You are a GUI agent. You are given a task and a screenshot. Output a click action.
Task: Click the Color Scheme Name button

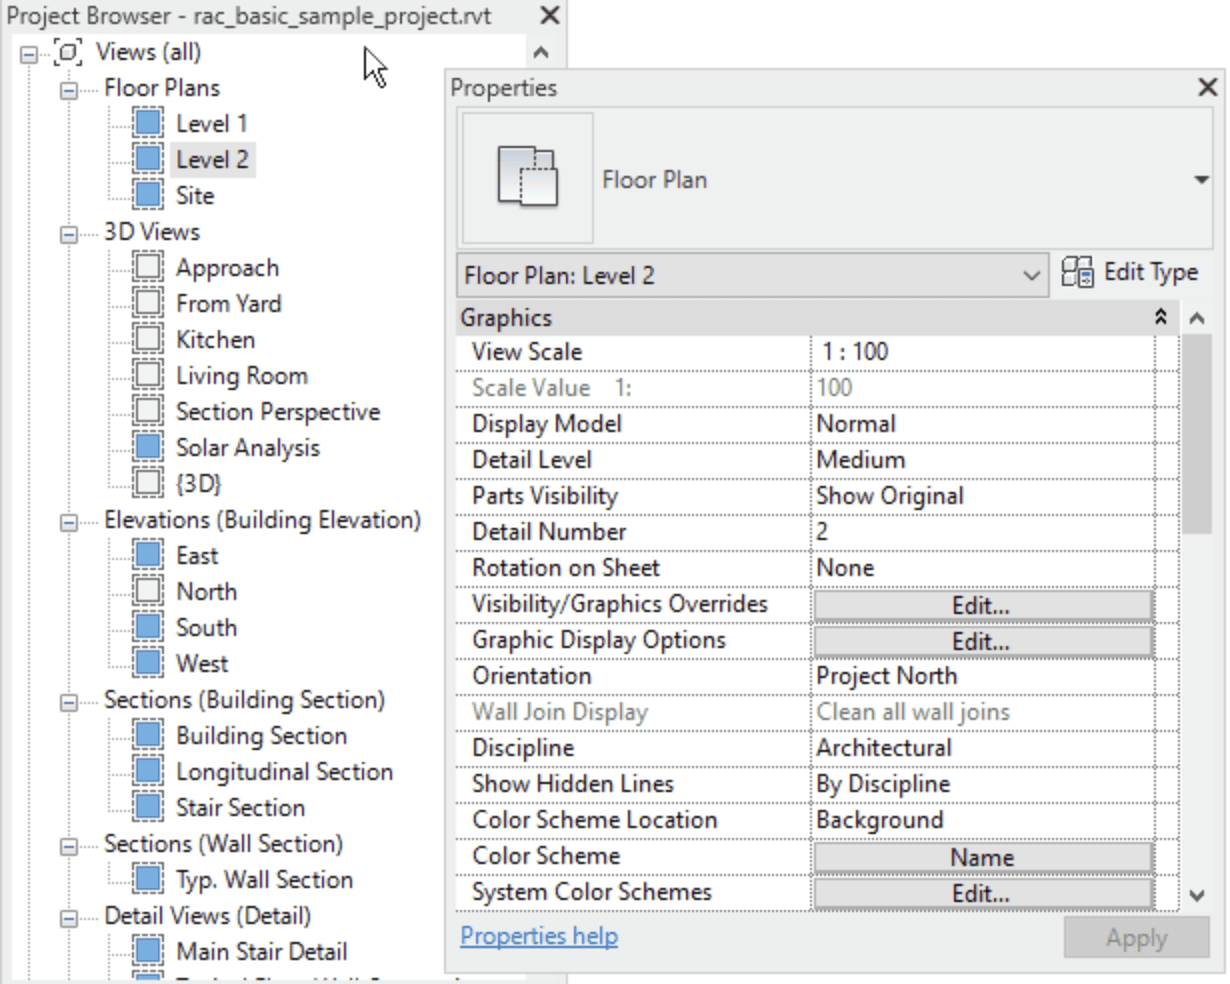coord(982,857)
